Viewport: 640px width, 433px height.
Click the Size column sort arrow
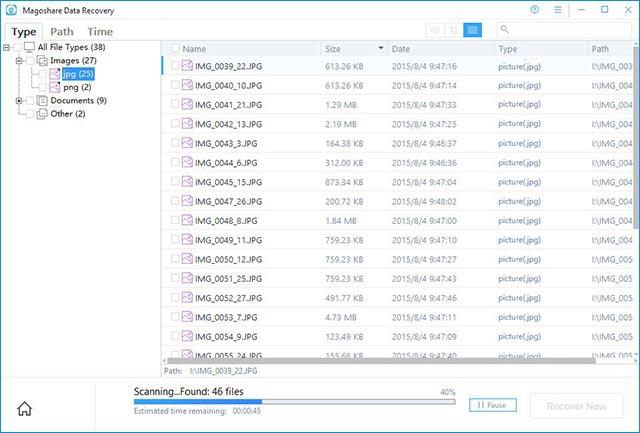click(x=381, y=48)
